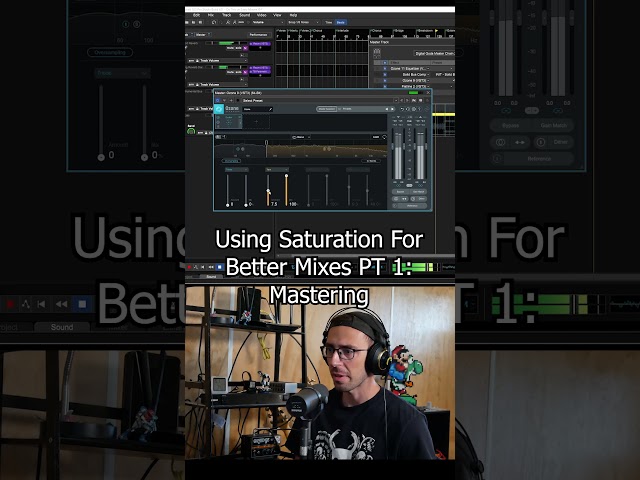Viewport: 640px width, 480px height.
Task: Click the Ozone logo icon
Action: [219, 109]
